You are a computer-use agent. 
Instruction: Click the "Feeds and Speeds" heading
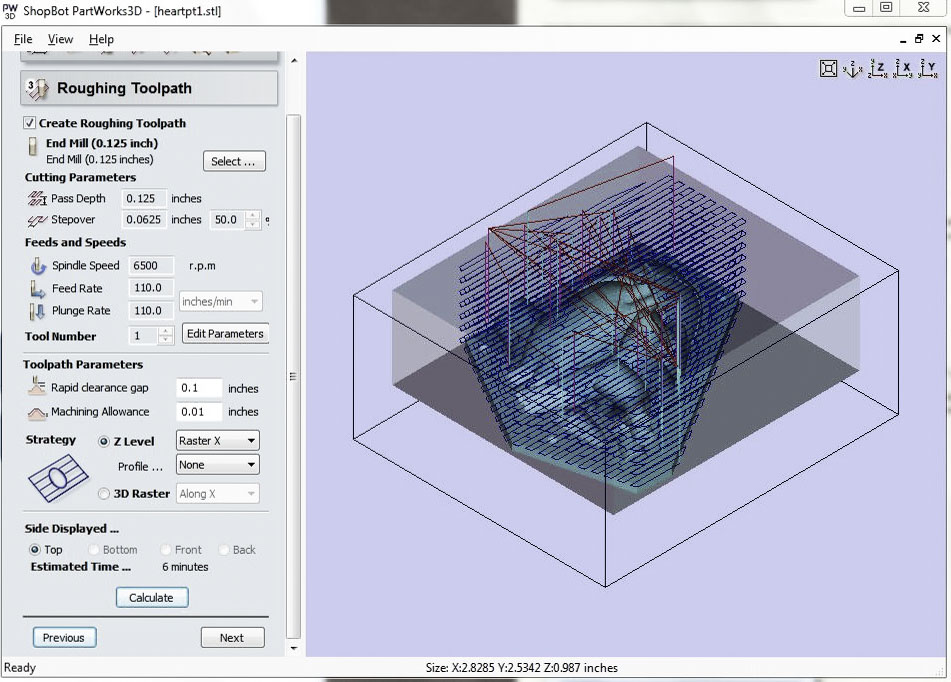[75, 242]
